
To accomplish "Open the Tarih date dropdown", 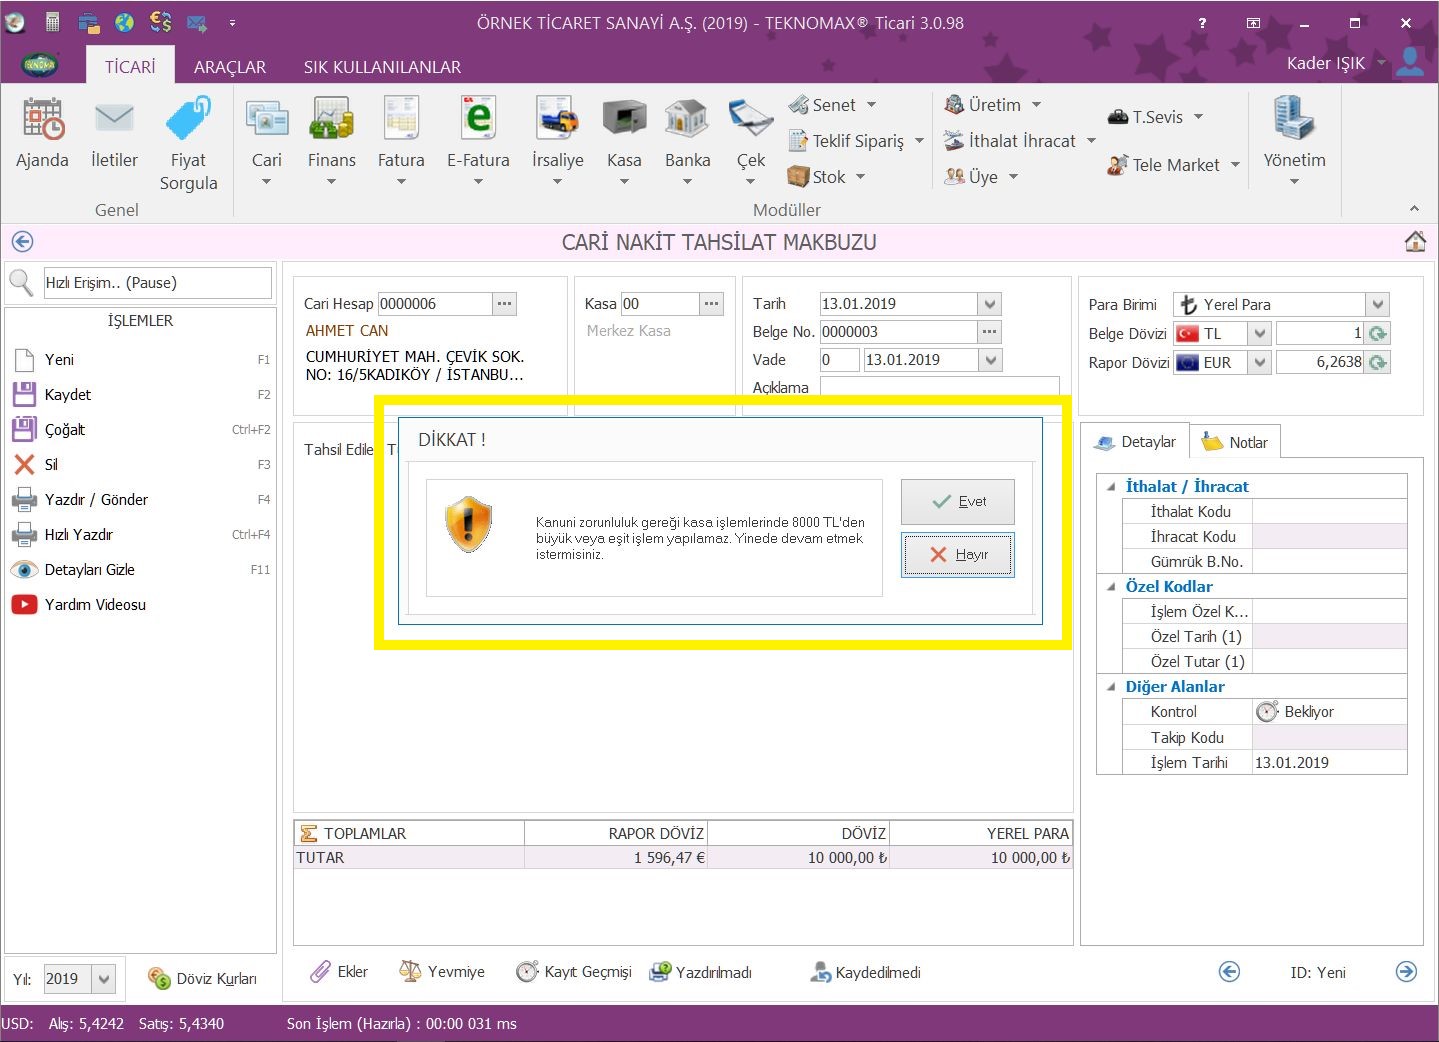I will point(989,305).
